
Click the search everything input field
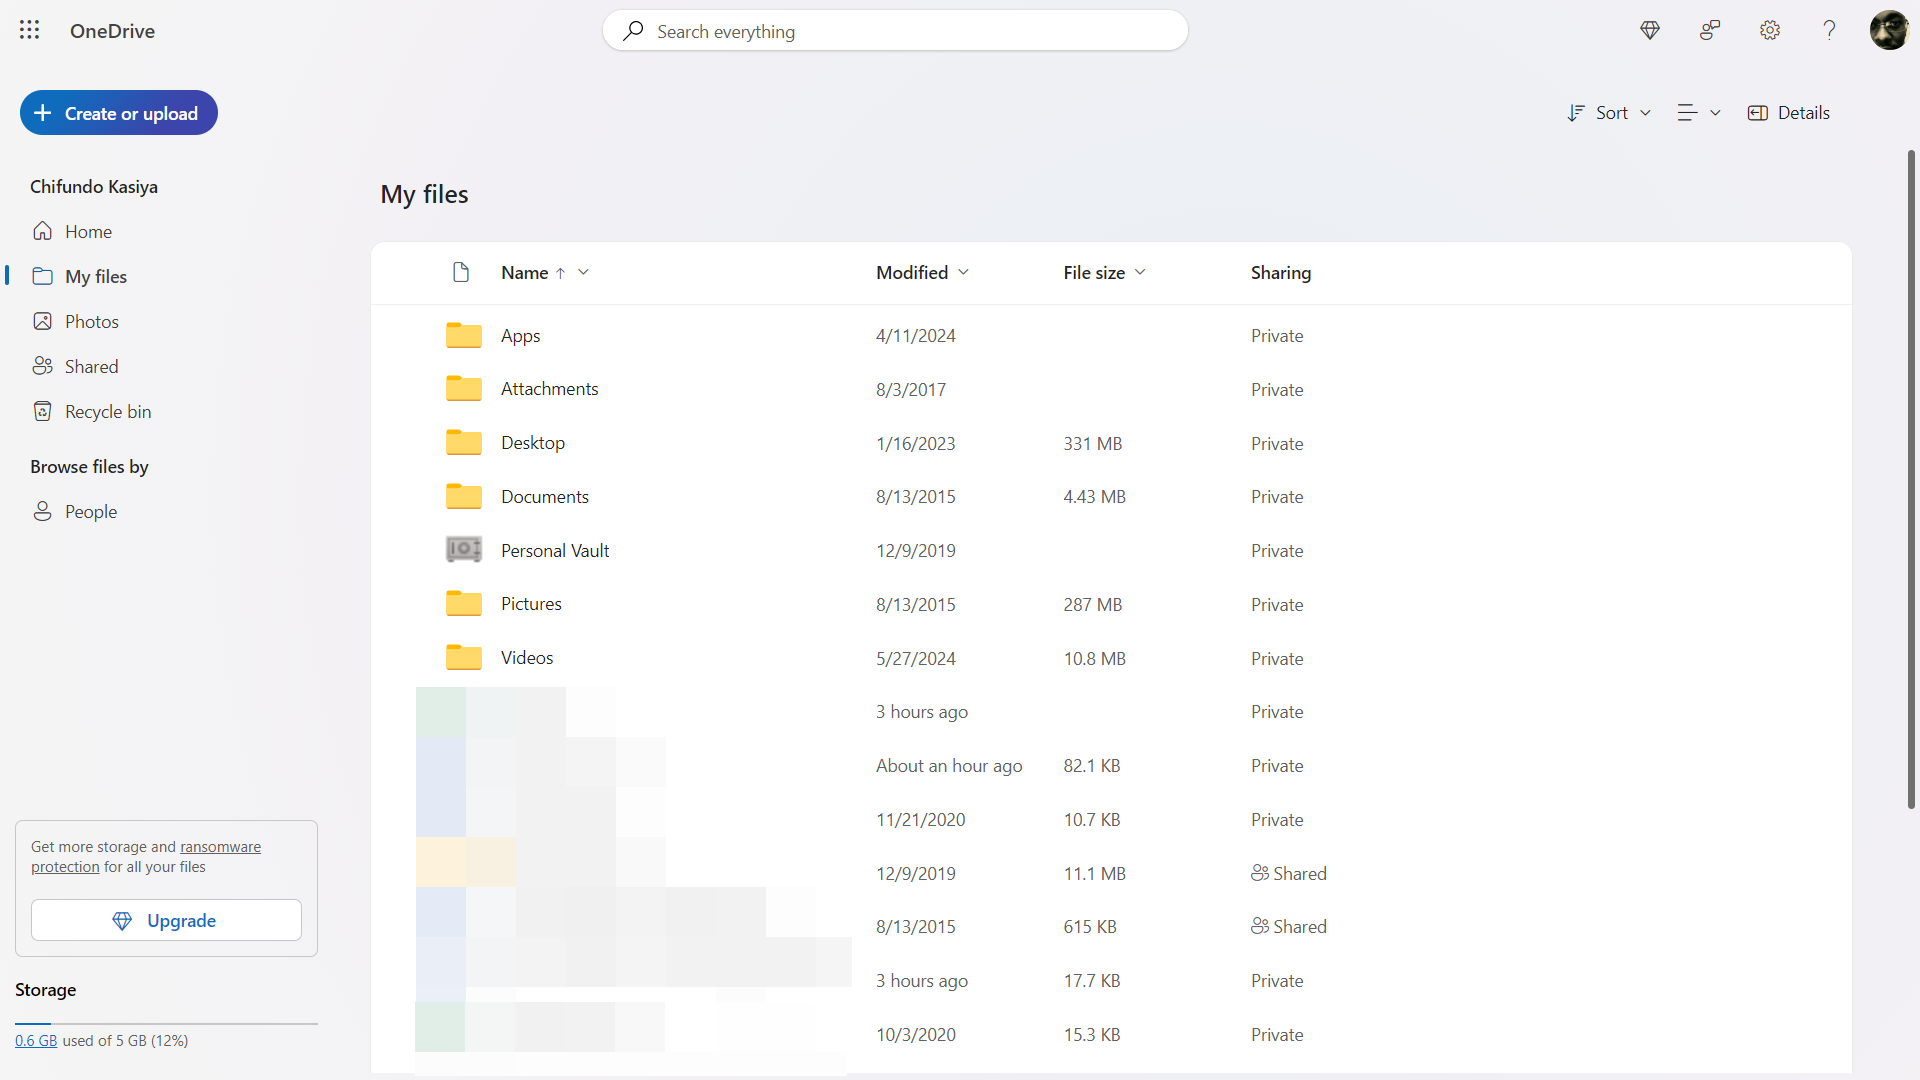[x=895, y=30]
